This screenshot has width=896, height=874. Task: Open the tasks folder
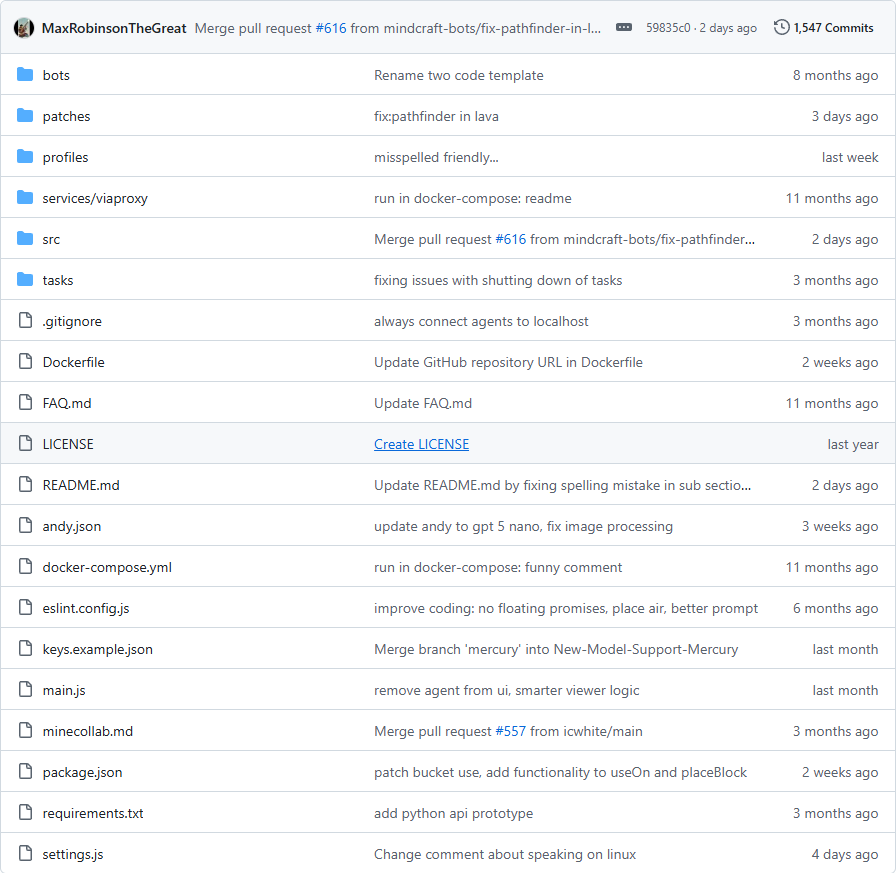tap(58, 280)
